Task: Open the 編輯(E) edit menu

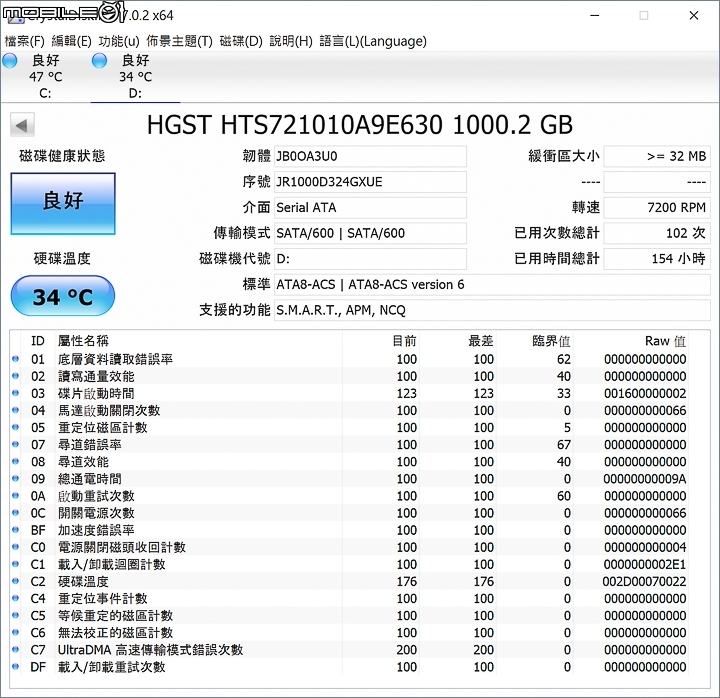Action: [x=71, y=41]
